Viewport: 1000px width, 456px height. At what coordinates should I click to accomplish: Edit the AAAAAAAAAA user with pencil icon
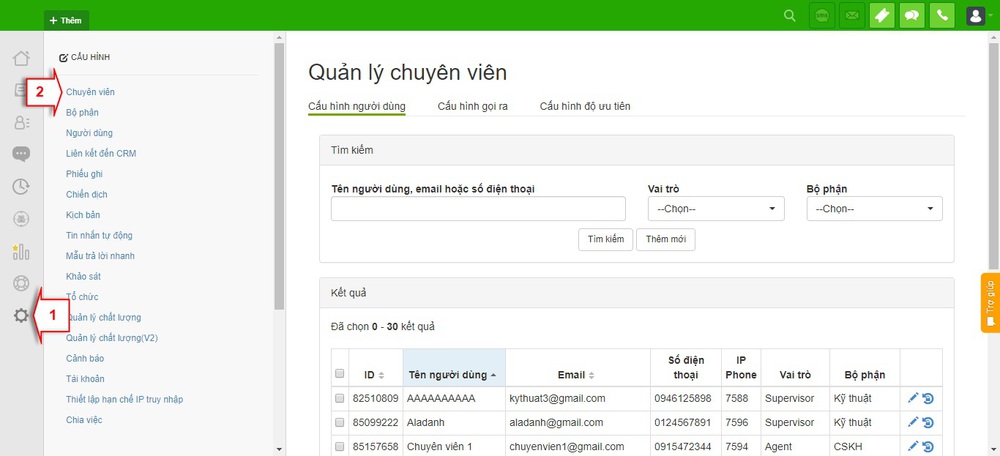click(913, 398)
